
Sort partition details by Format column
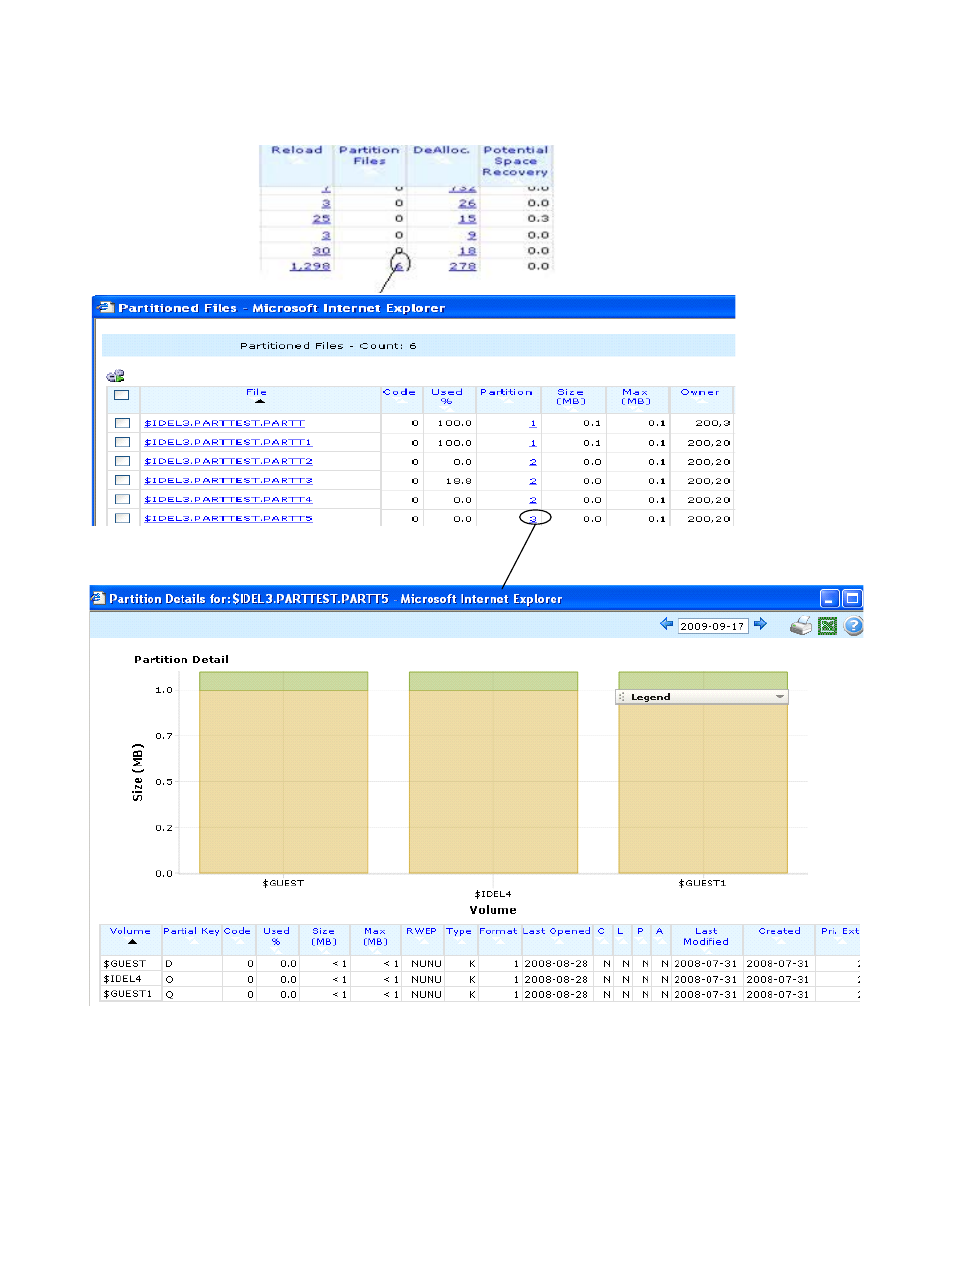click(x=498, y=931)
